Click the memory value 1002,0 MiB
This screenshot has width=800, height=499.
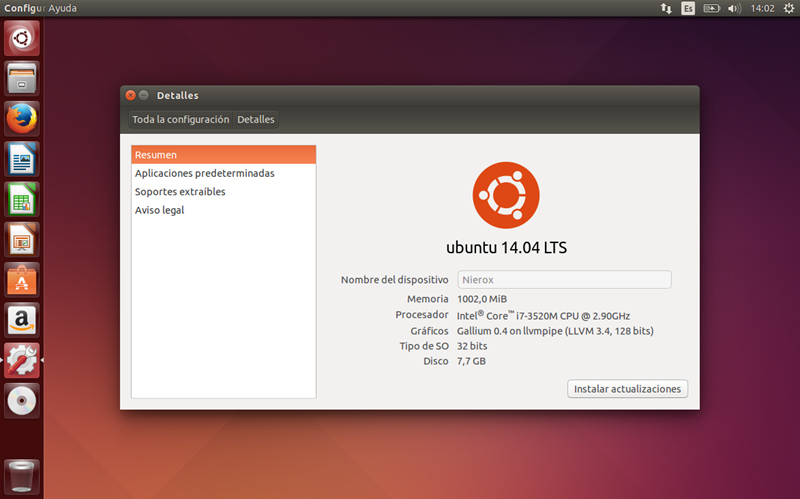[x=482, y=299]
